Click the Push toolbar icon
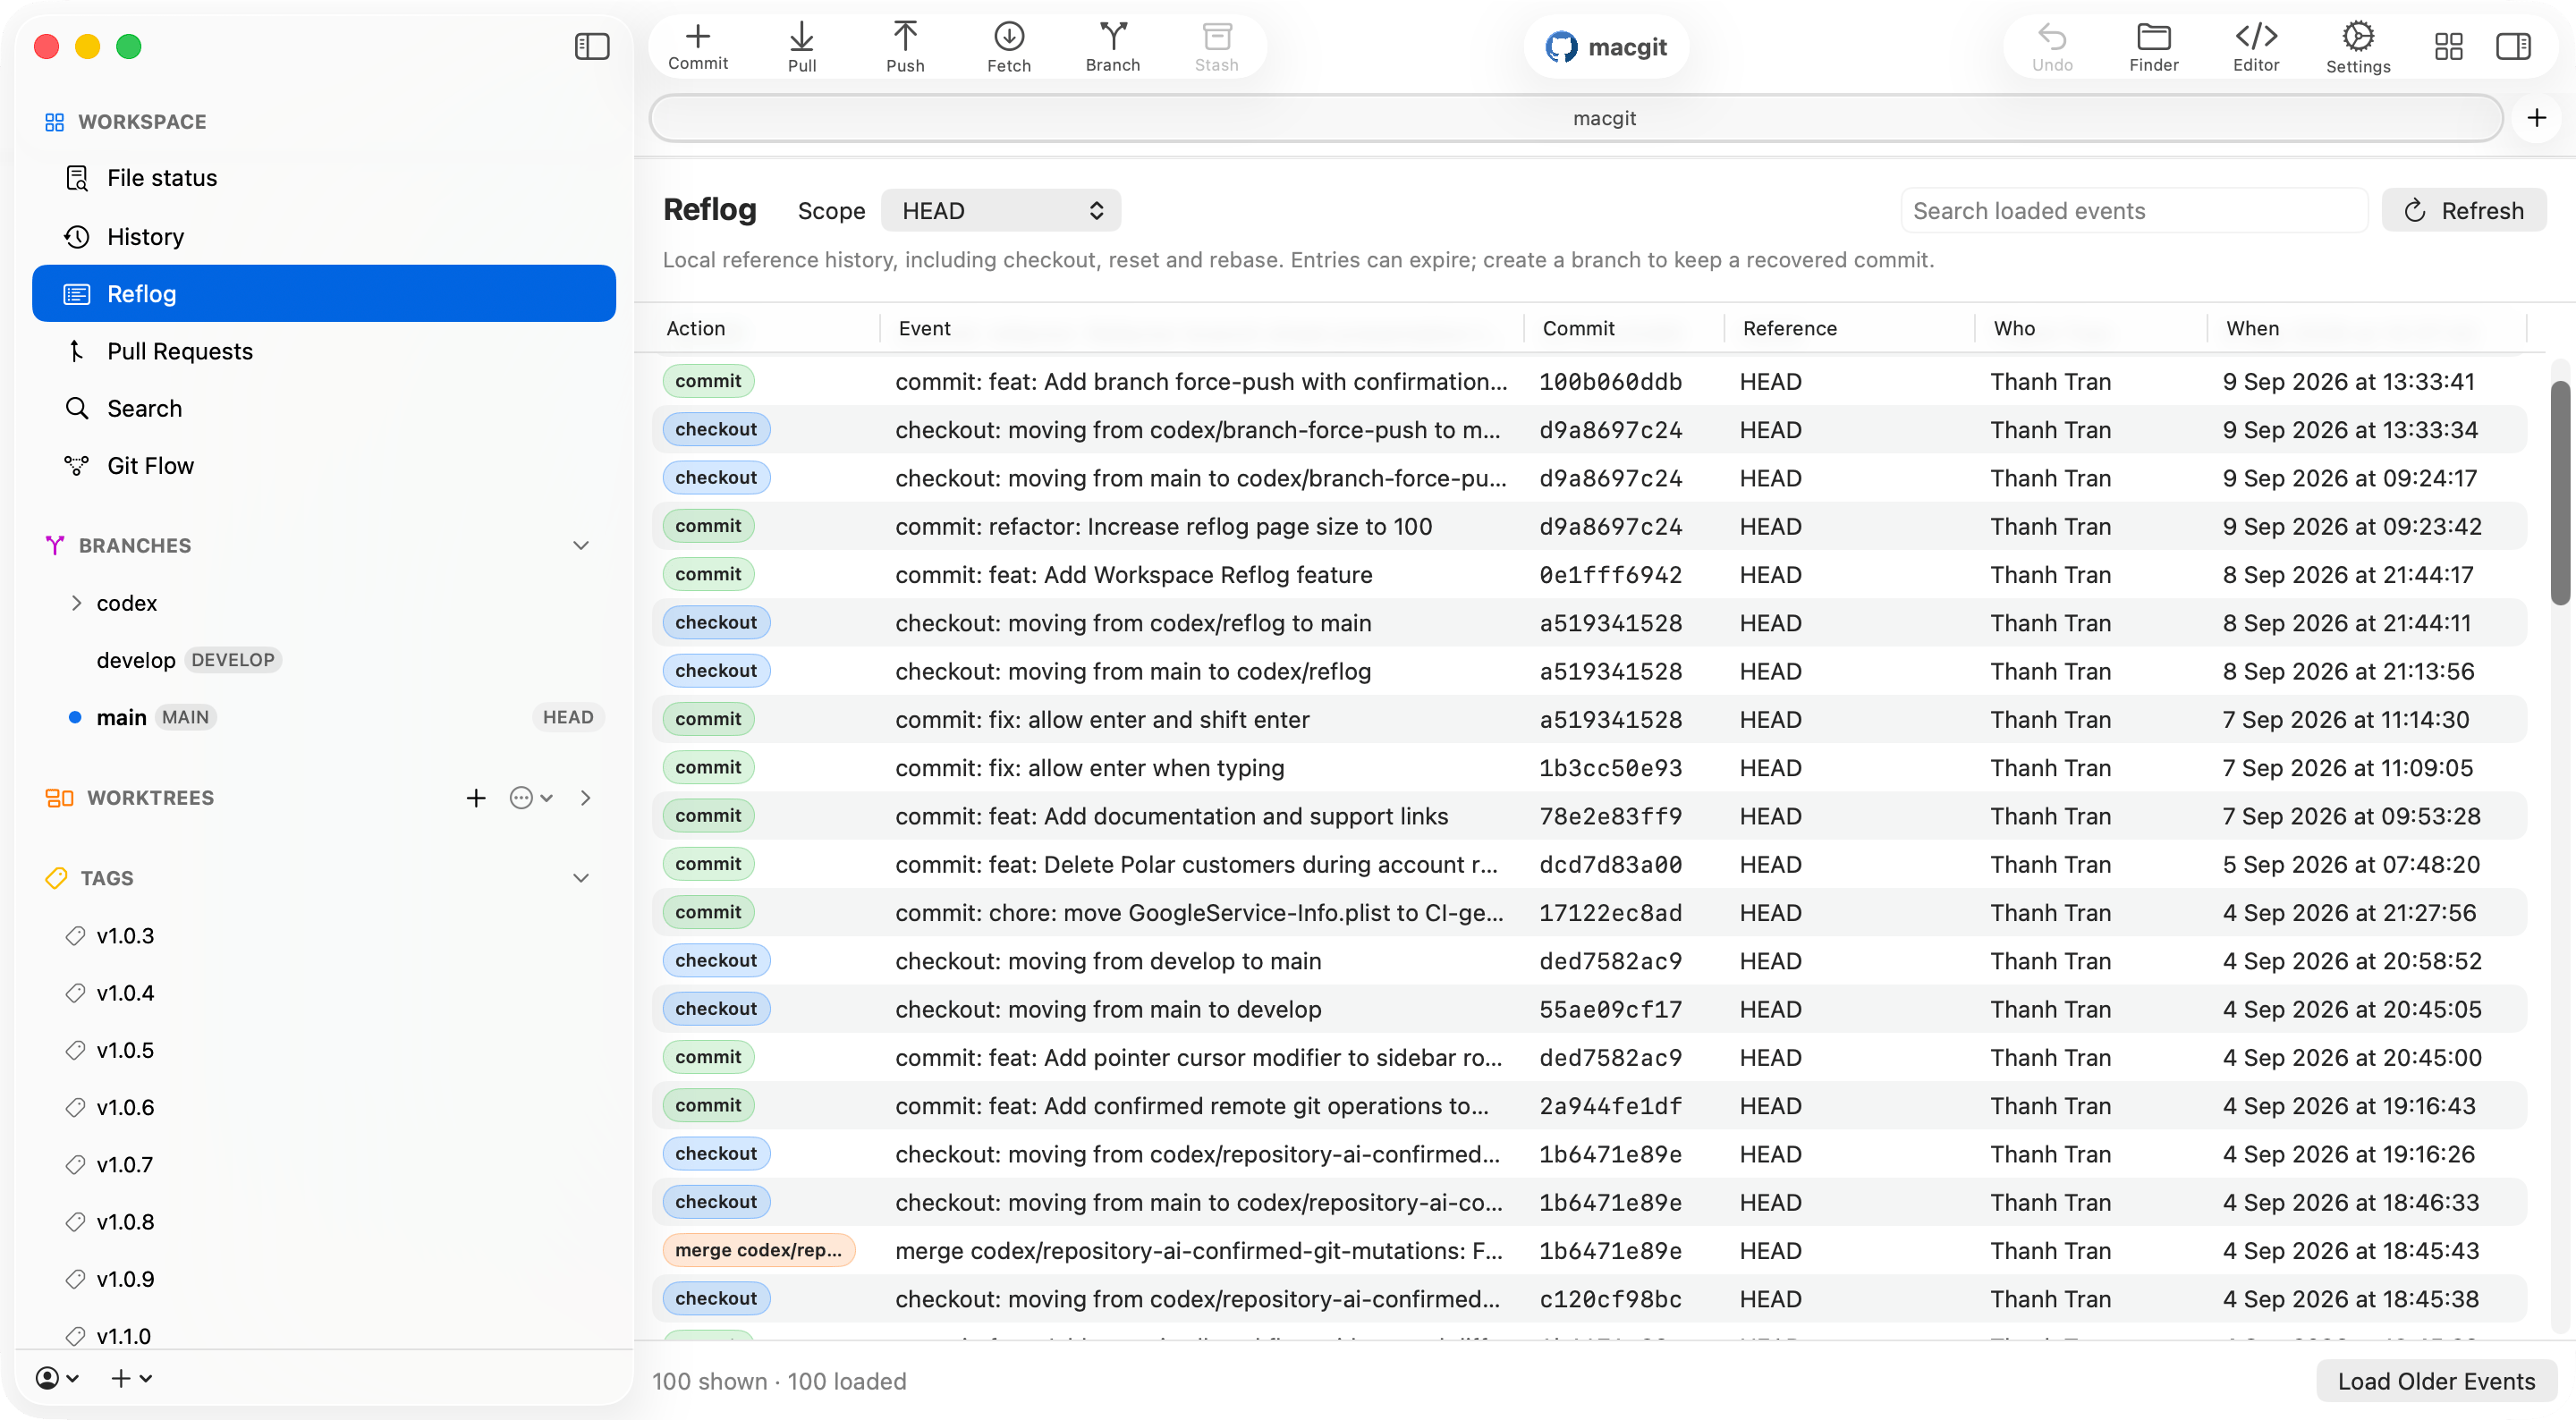The width and height of the screenshot is (2576, 1420). pos(905,47)
